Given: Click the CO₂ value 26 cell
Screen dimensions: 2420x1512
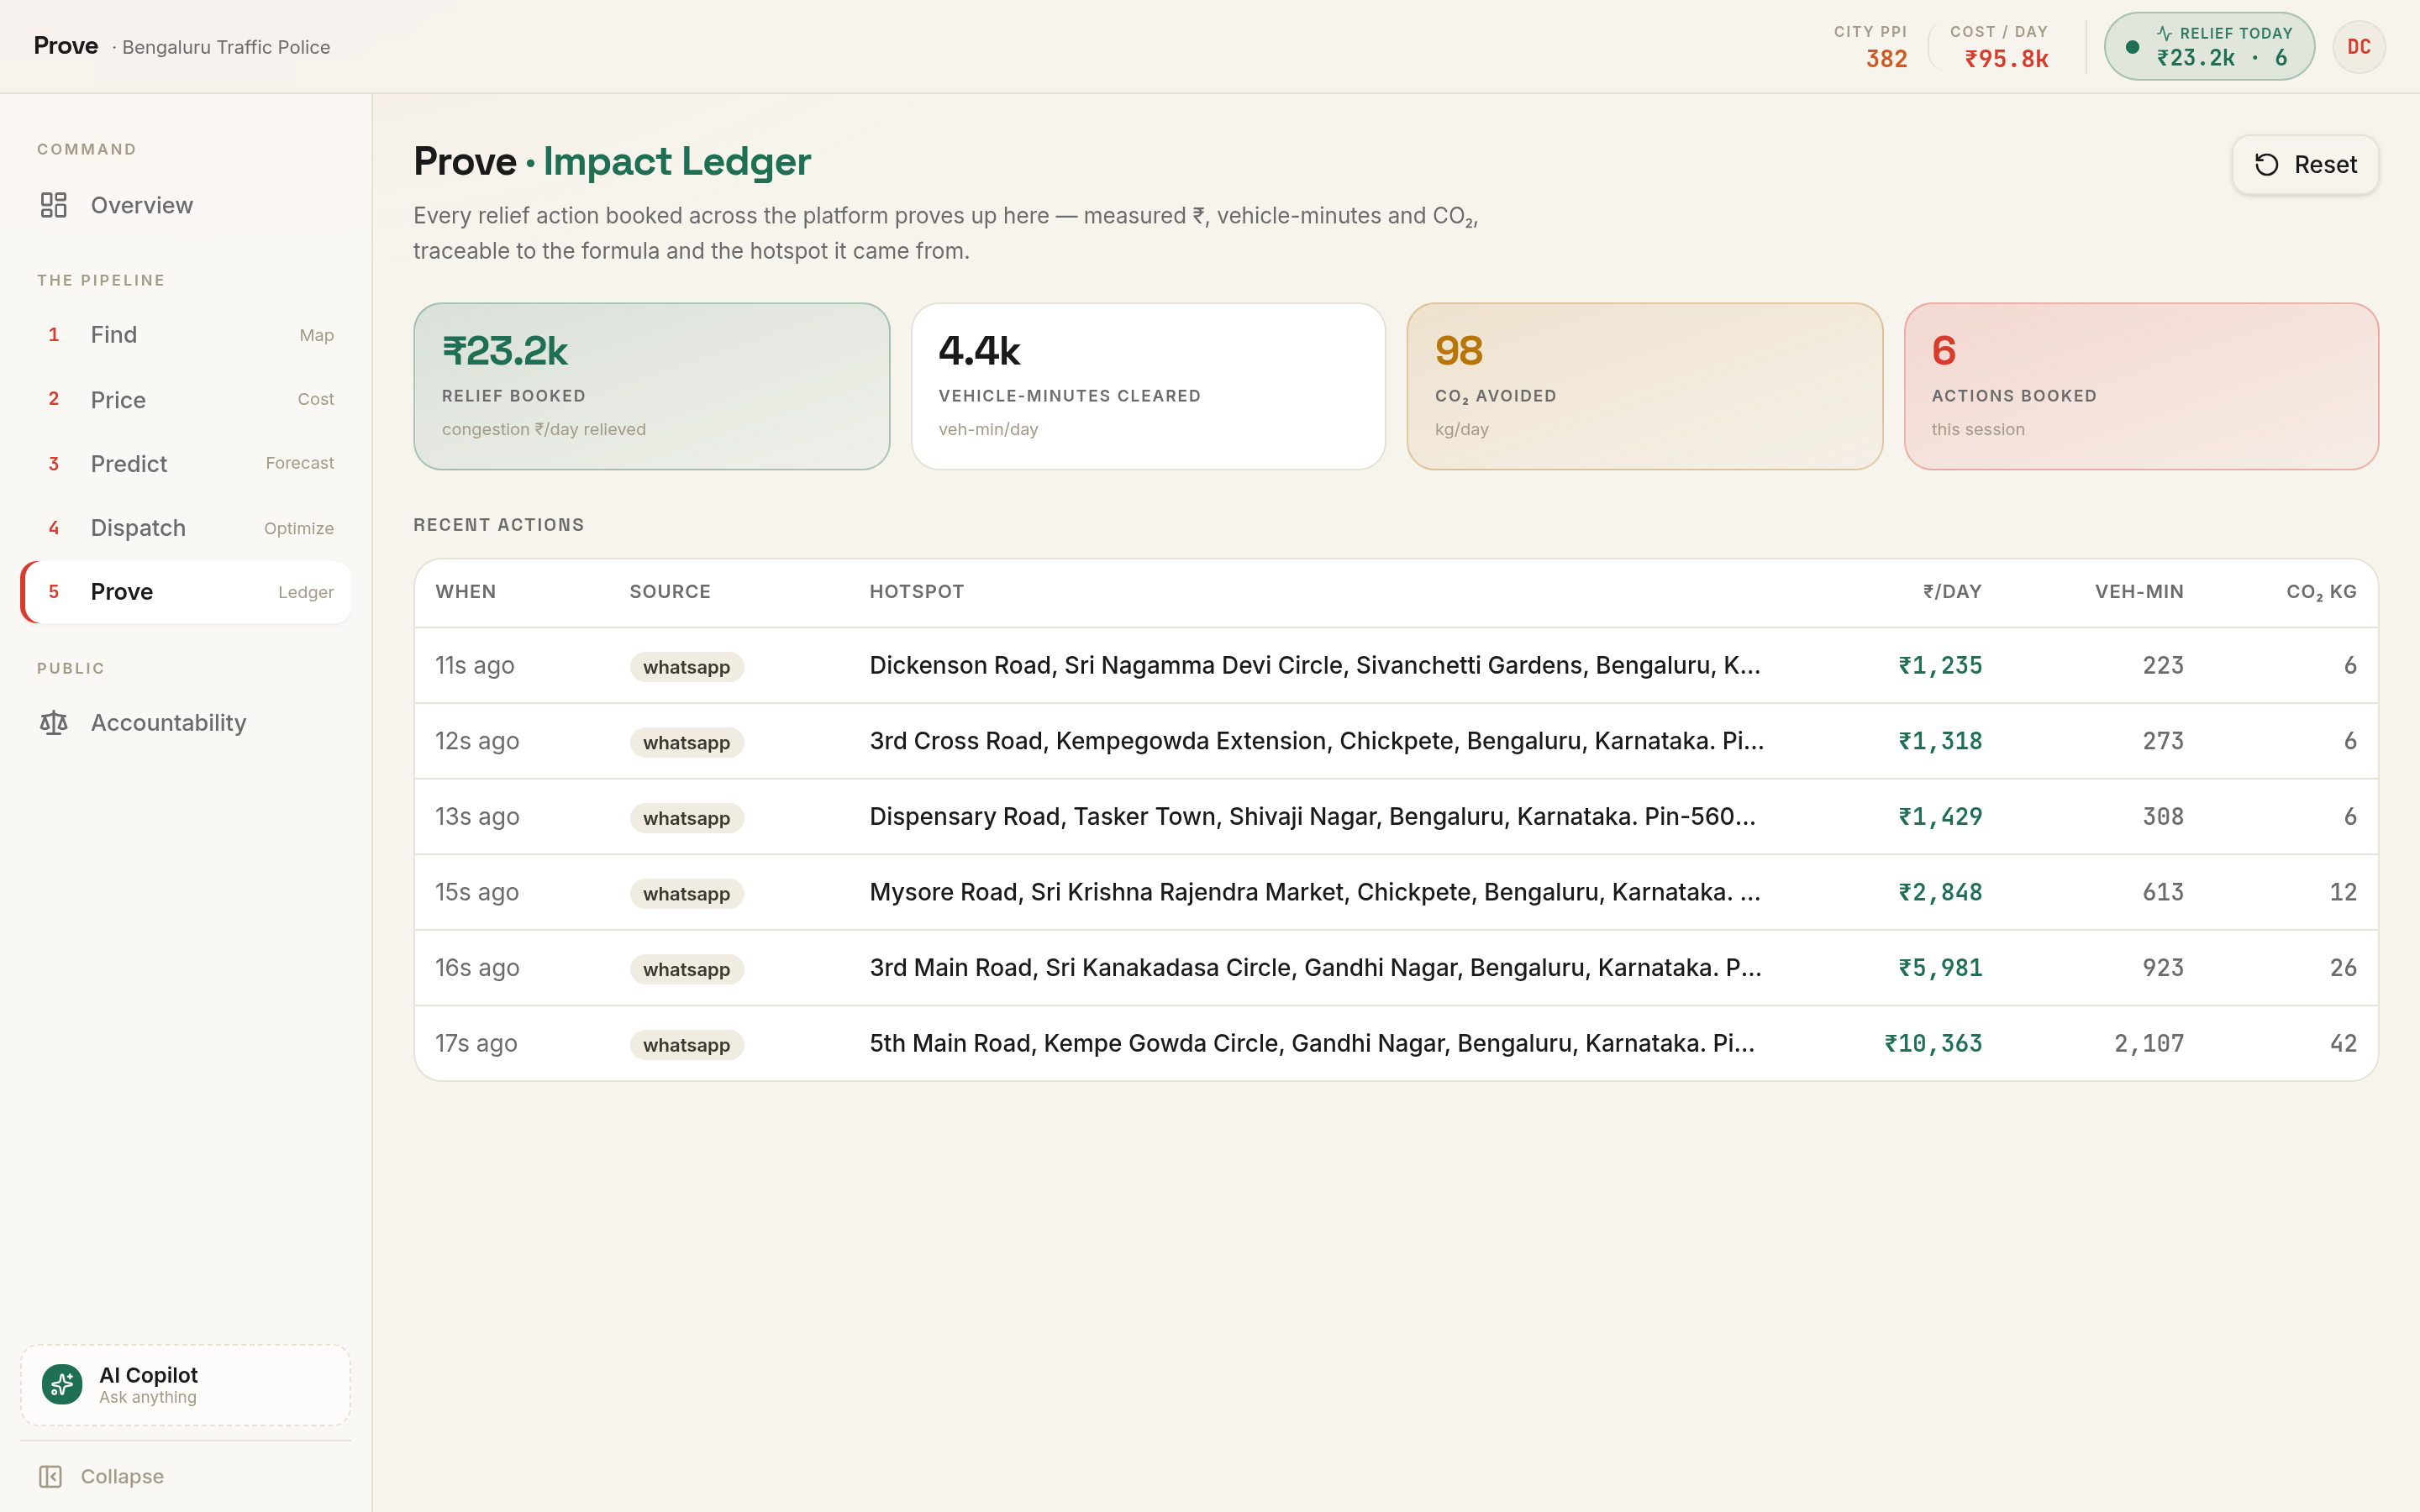Looking at the screenshot, I should [2343, 968].
